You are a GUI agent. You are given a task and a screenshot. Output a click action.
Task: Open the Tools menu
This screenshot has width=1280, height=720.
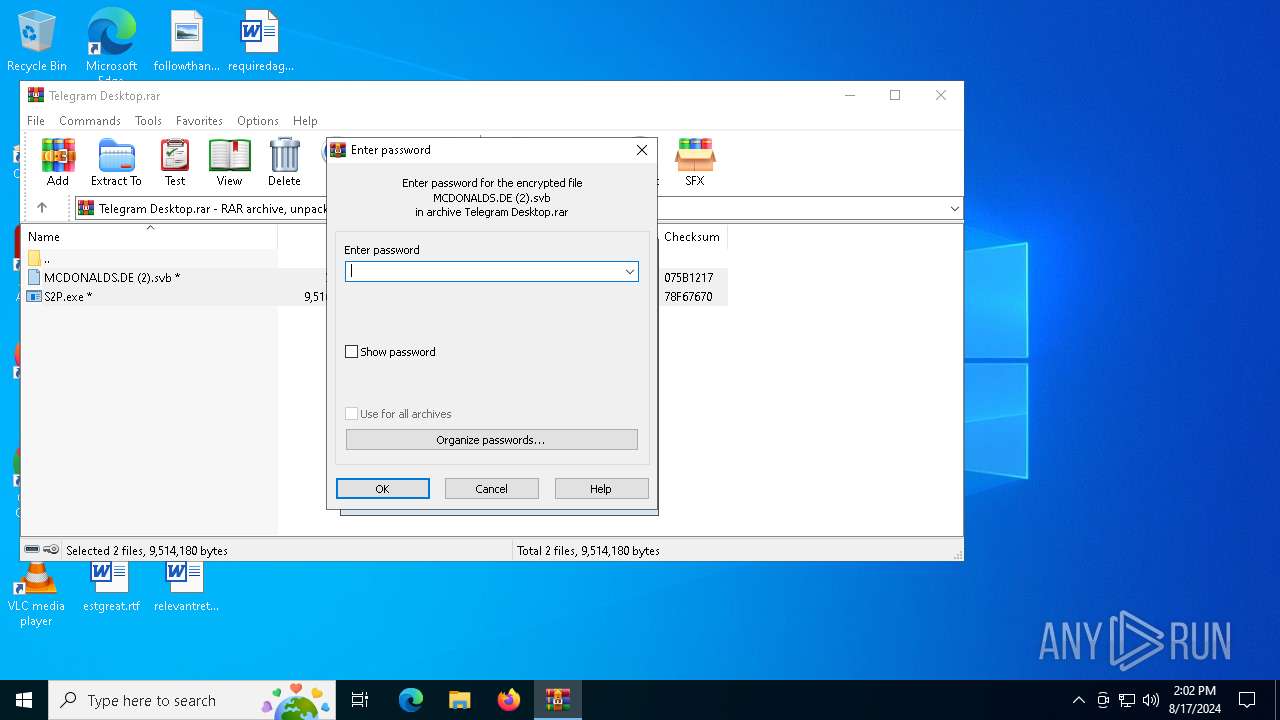point(148,120)
